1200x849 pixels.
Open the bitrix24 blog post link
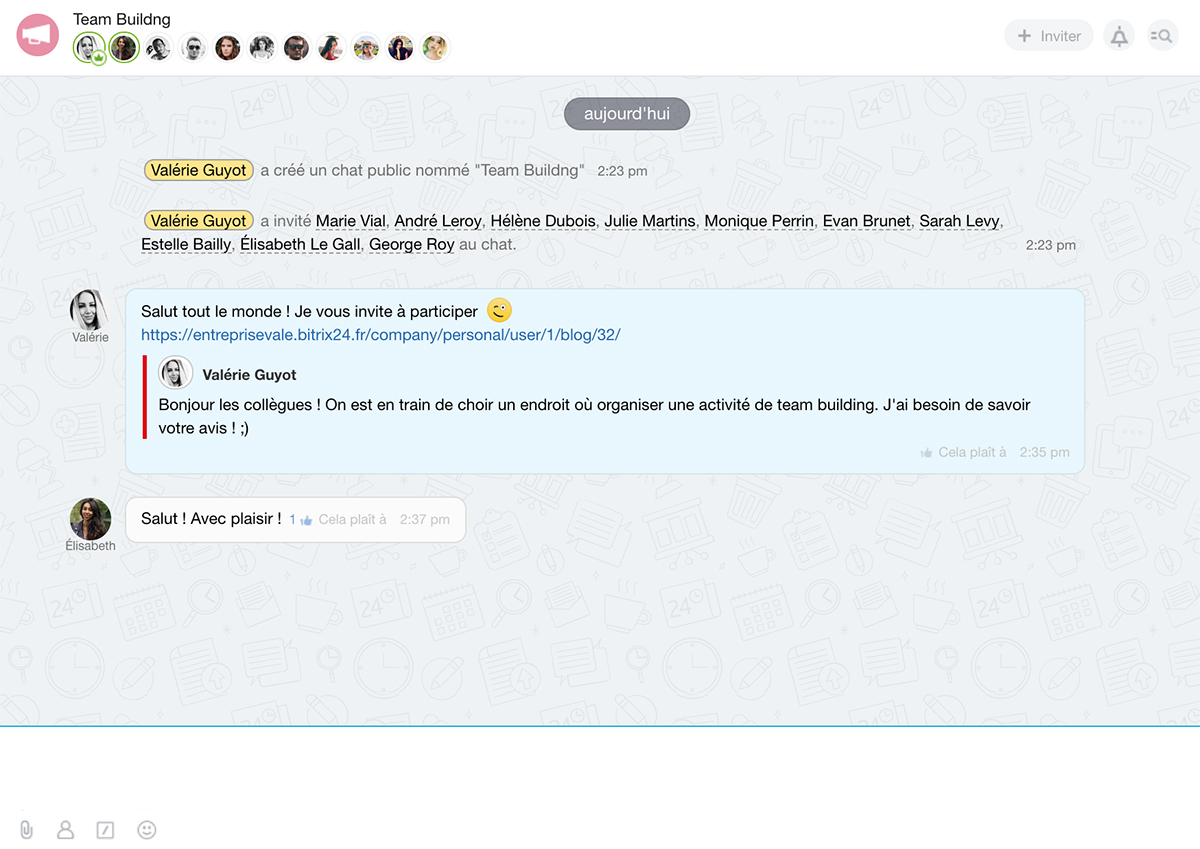click(x=380, y=335)
